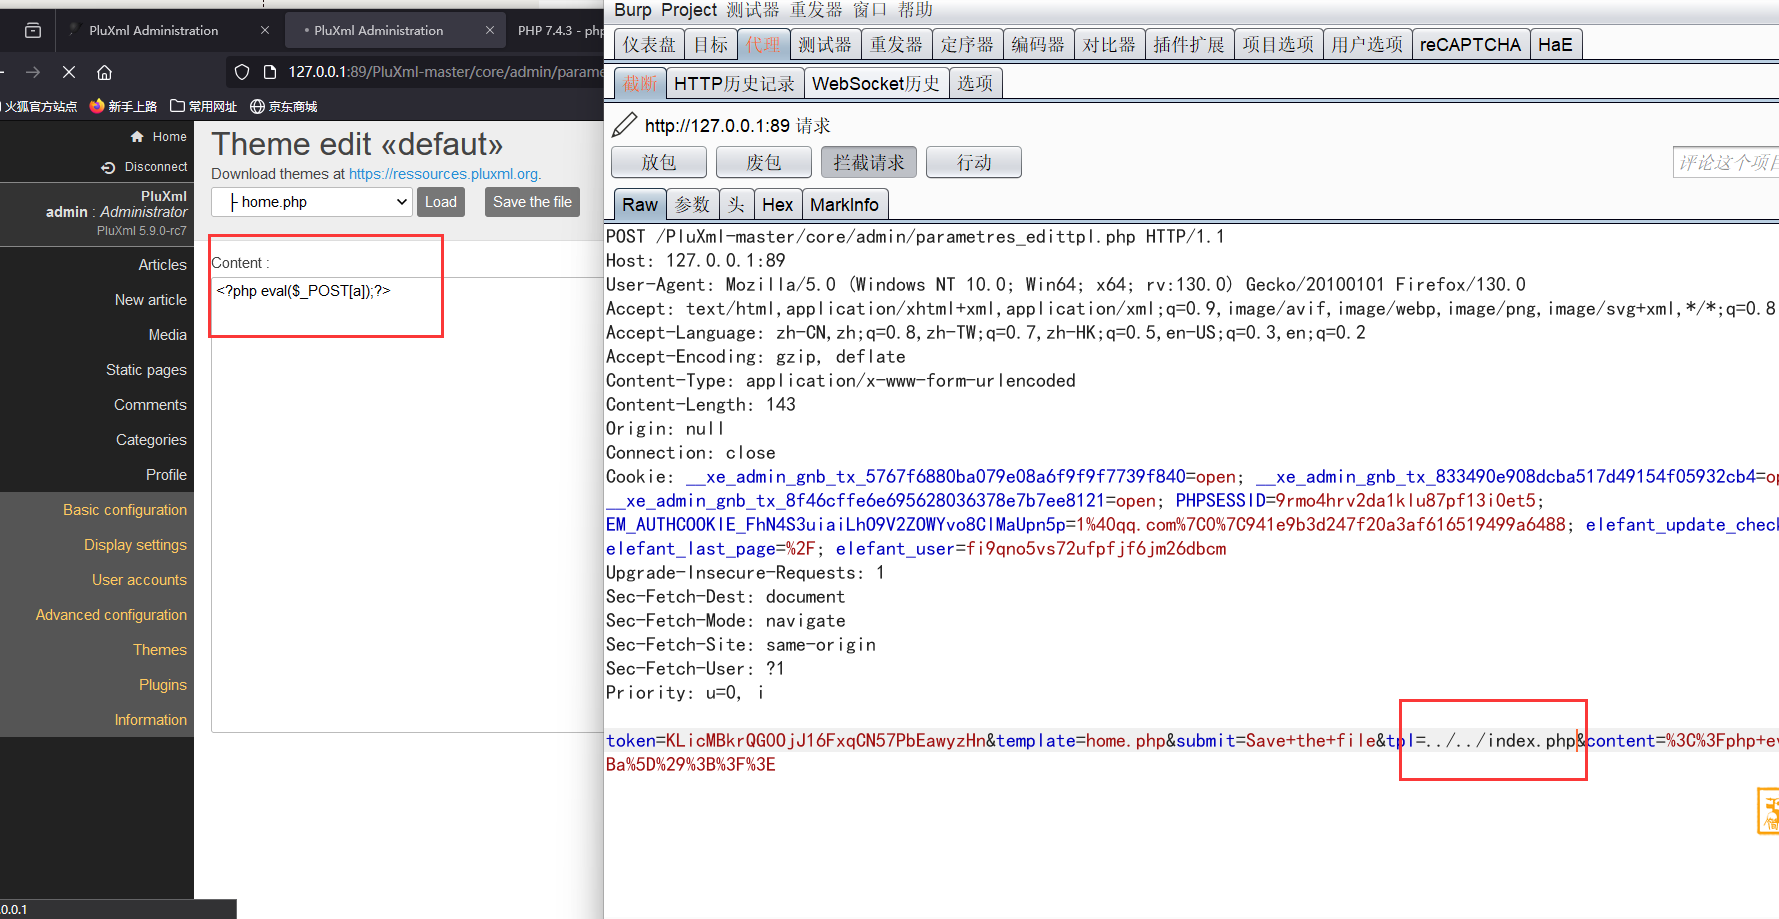Open Media in the PluXml sidebar
The width and height of the screenshot is (1779, 919).
(x=167, y=335)
